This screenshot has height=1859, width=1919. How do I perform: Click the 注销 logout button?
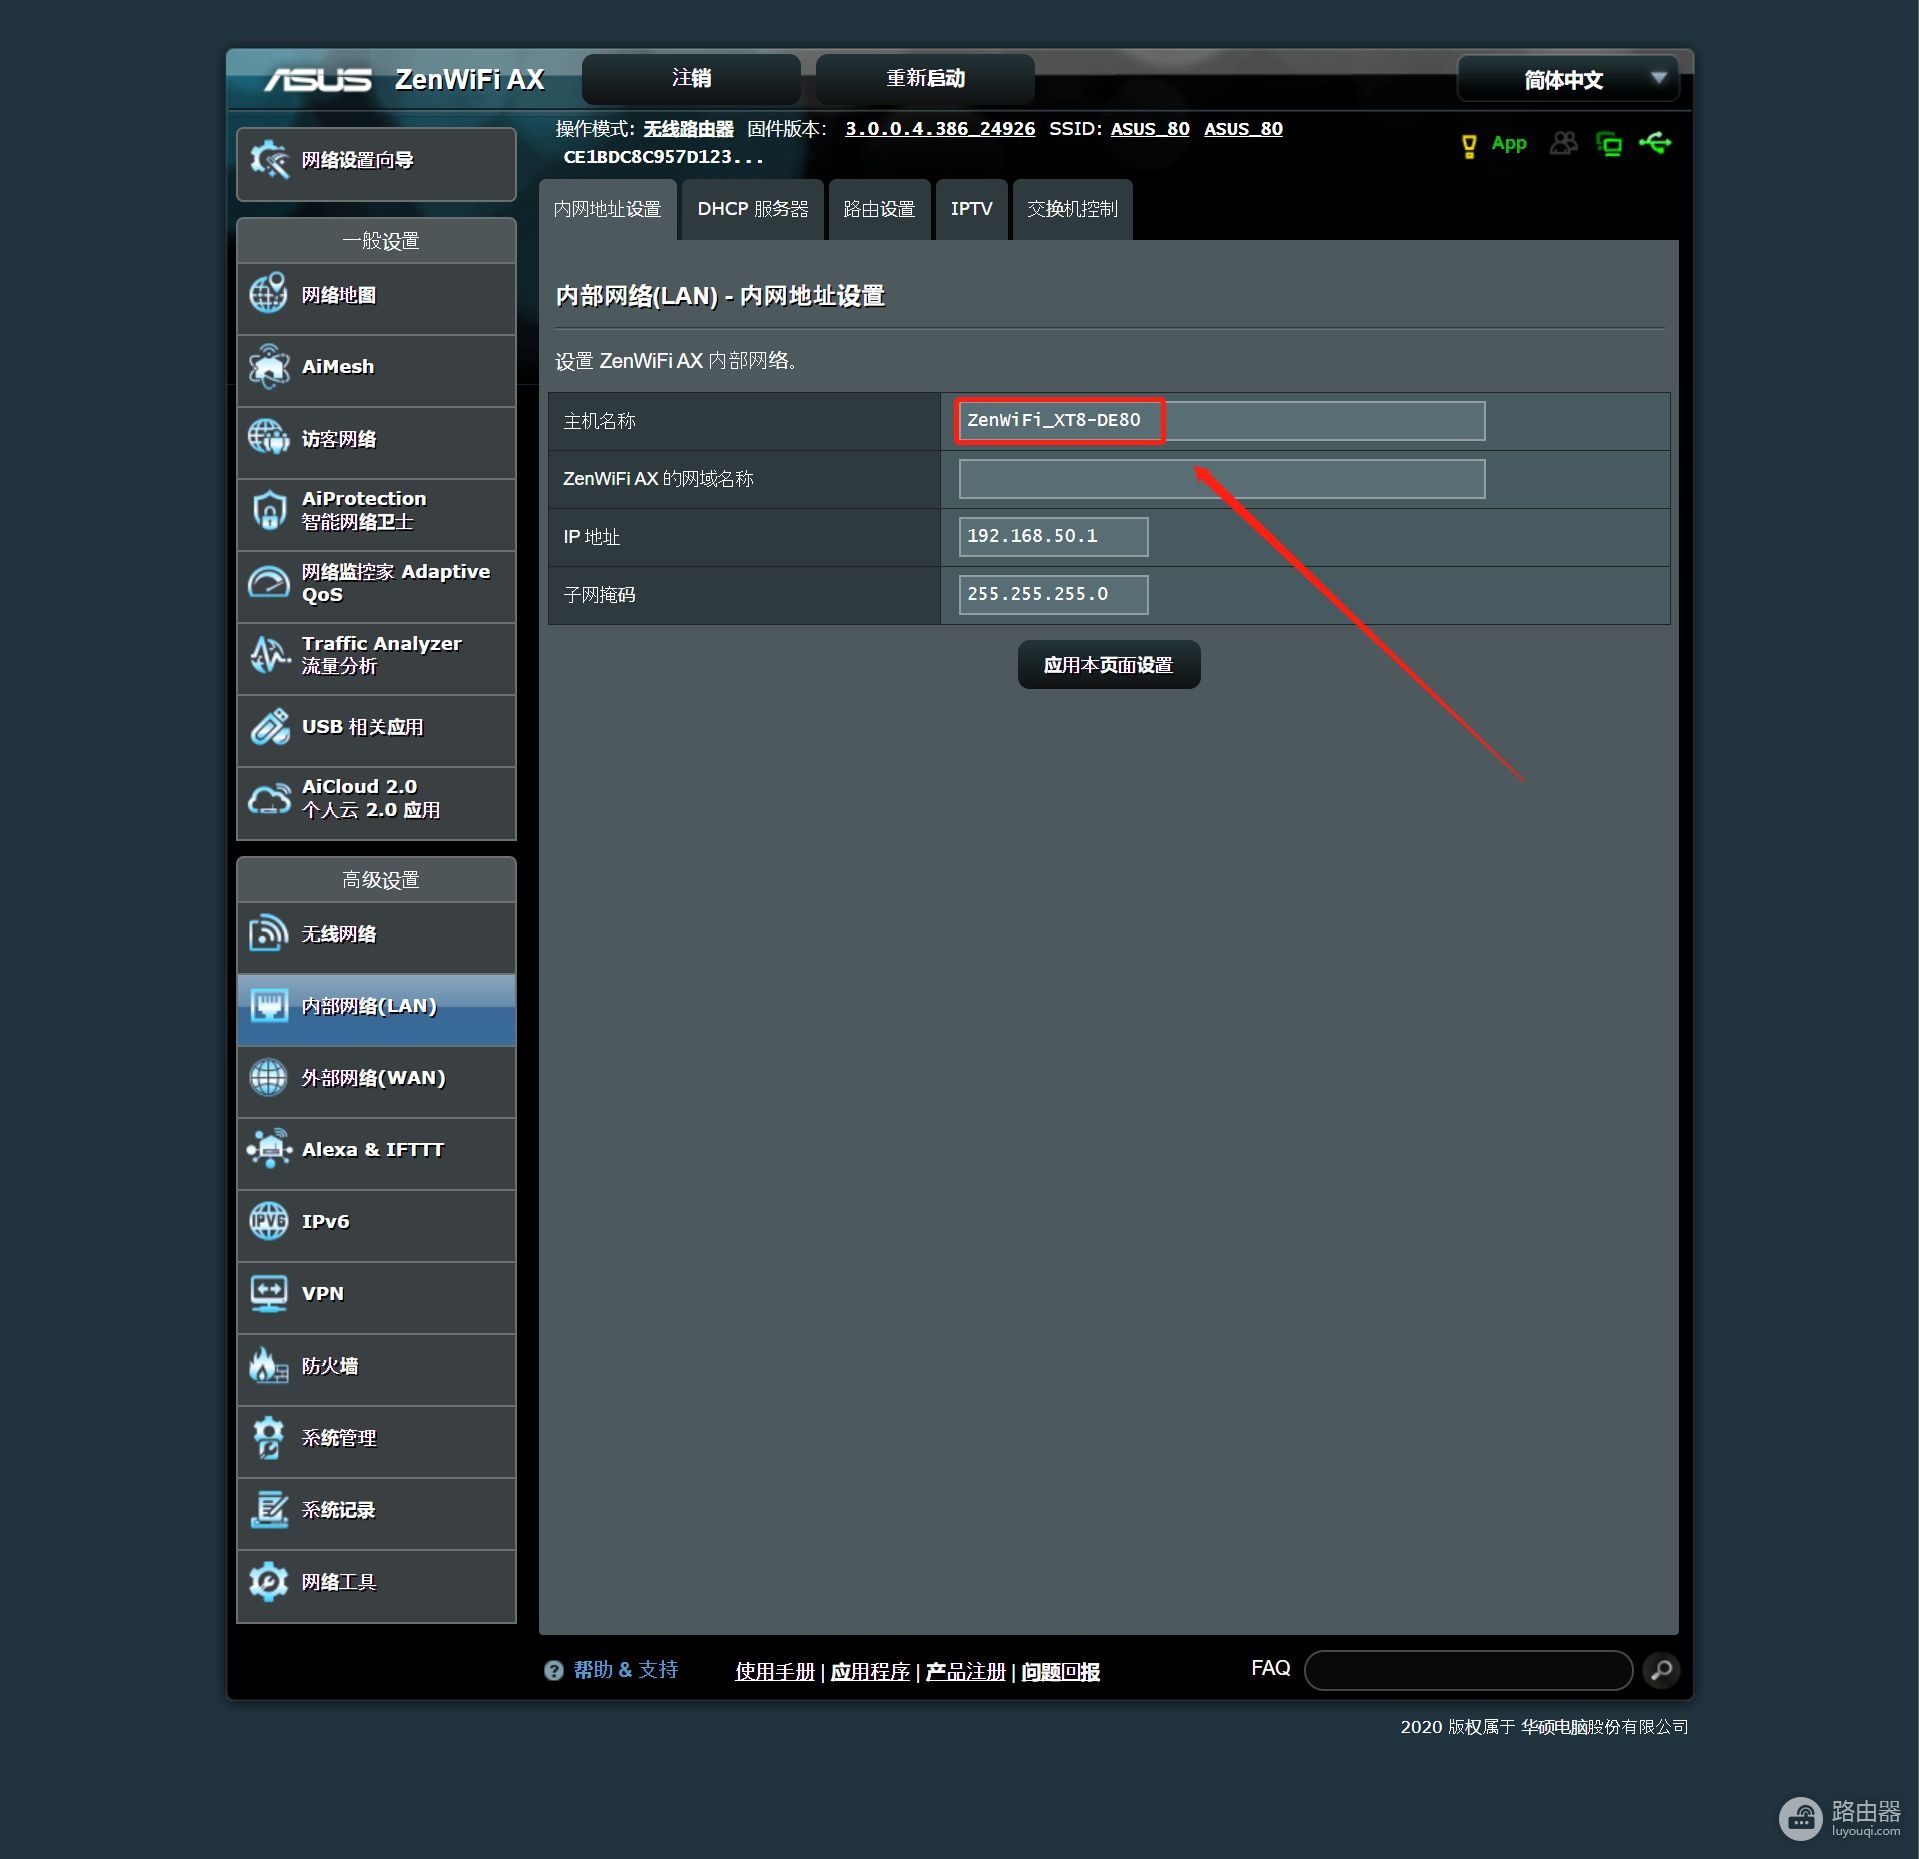(x=691, y=78)
